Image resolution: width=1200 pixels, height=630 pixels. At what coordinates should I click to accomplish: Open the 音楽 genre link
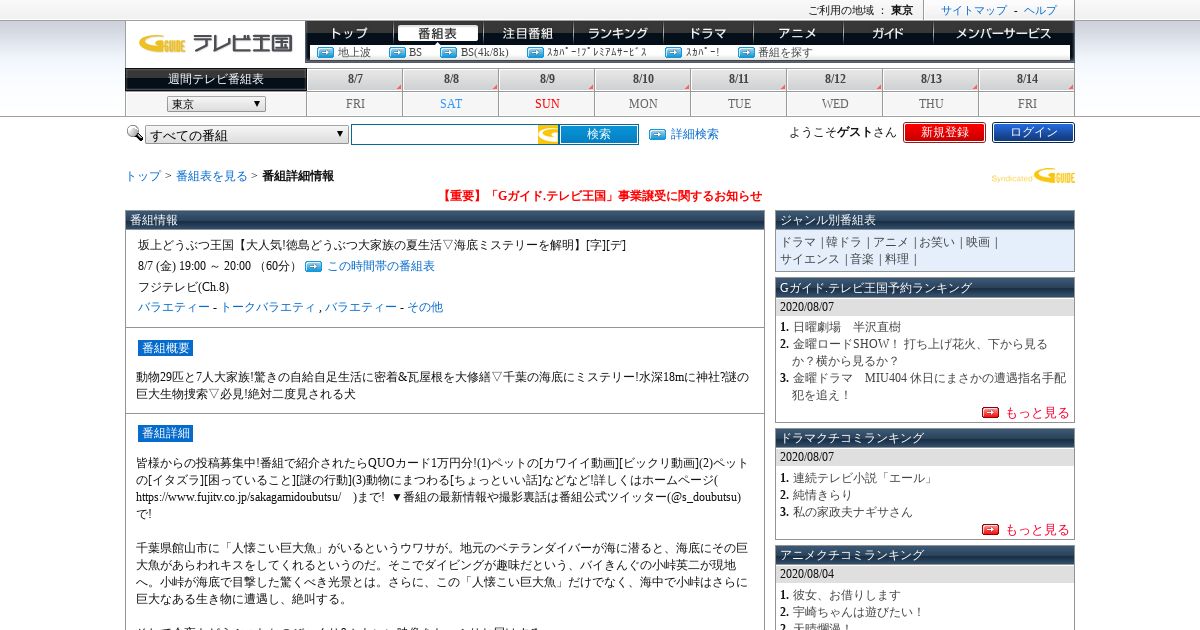tap(862, 259)
